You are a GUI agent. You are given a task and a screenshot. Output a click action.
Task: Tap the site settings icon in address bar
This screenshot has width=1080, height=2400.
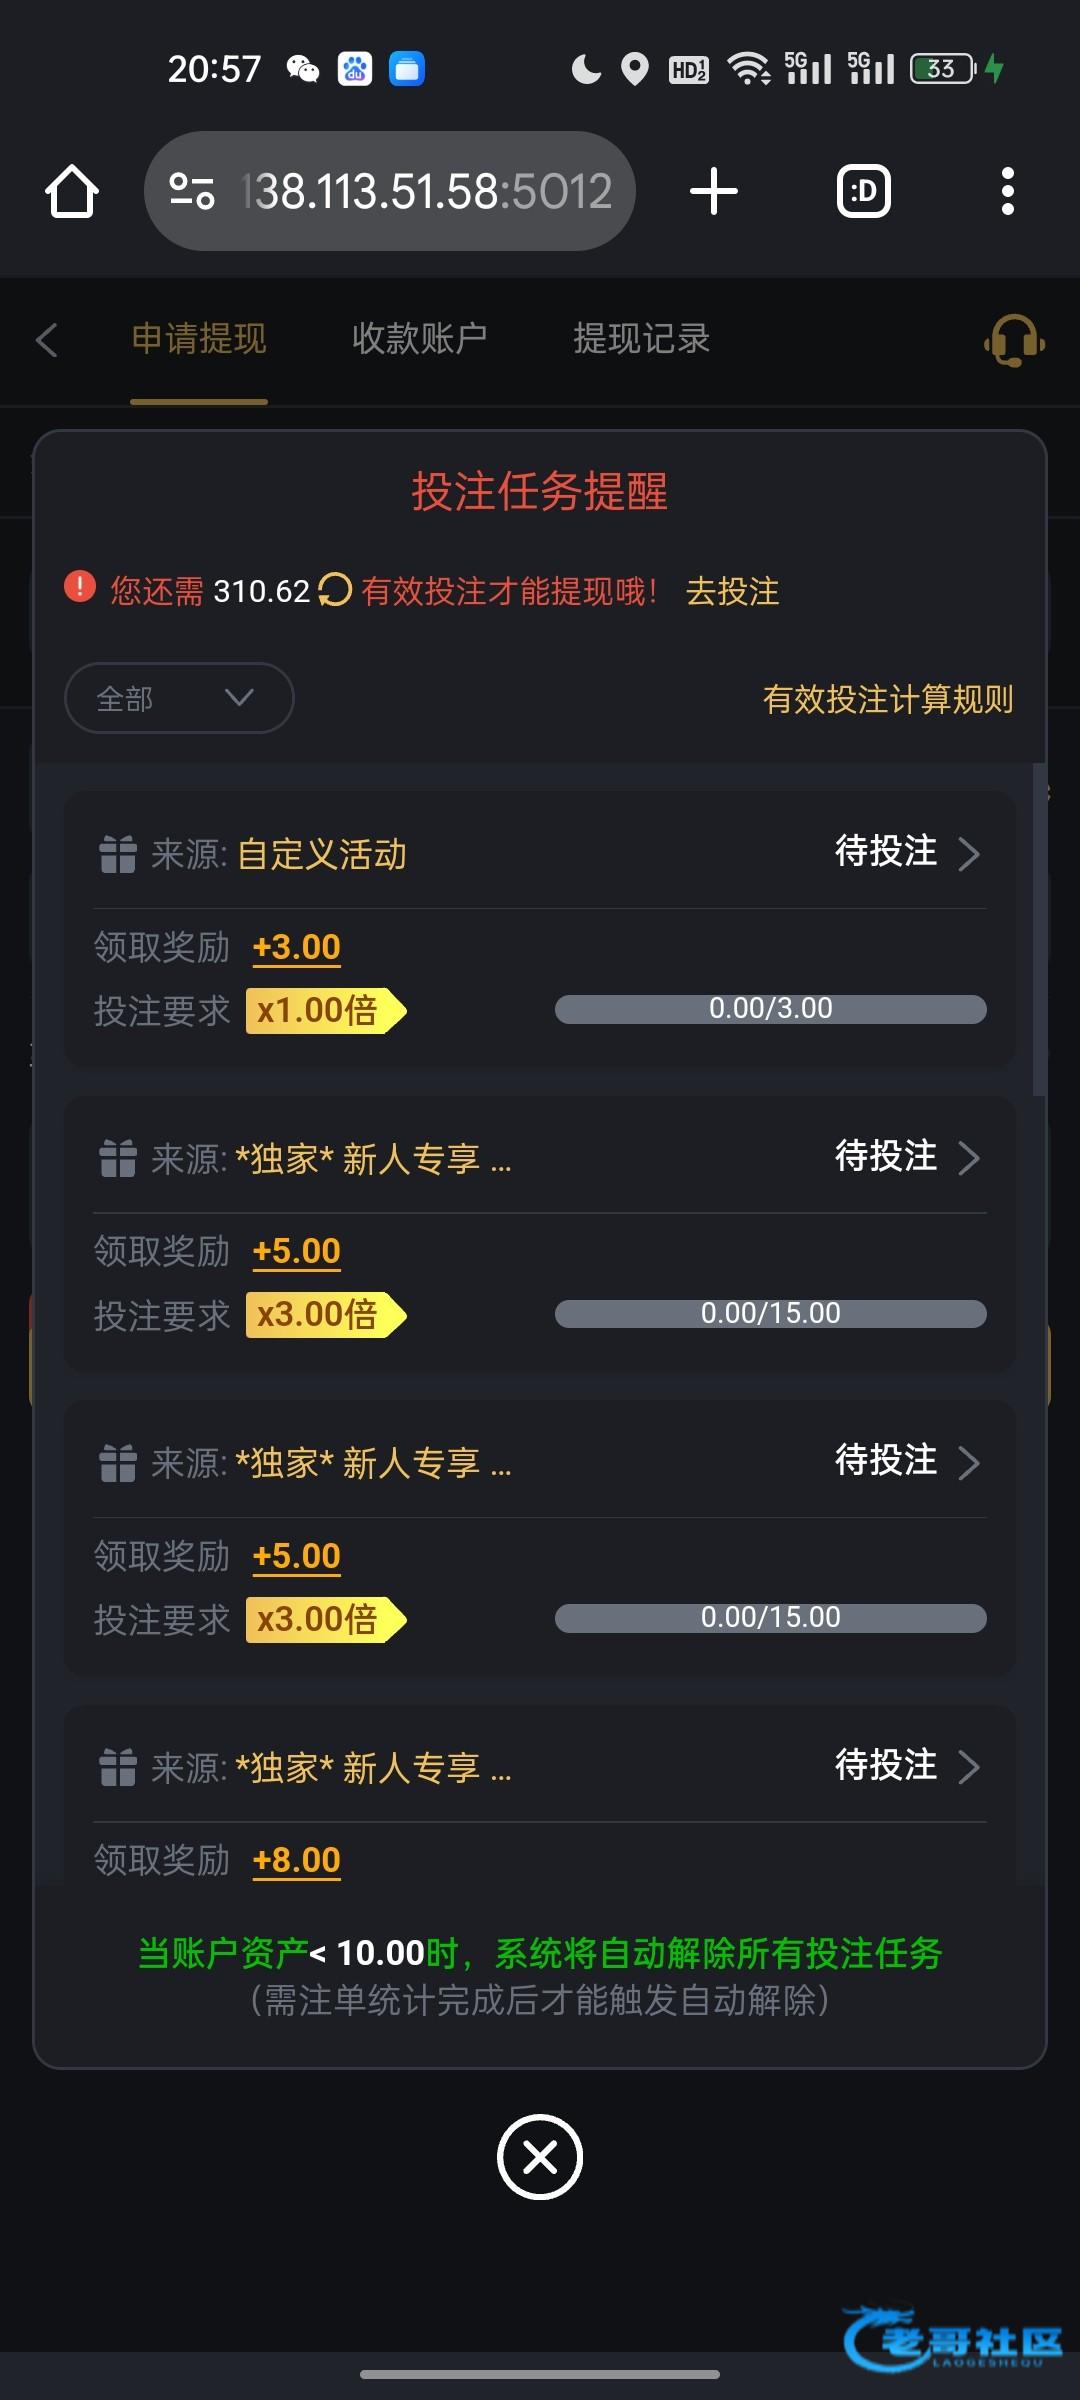192,191
